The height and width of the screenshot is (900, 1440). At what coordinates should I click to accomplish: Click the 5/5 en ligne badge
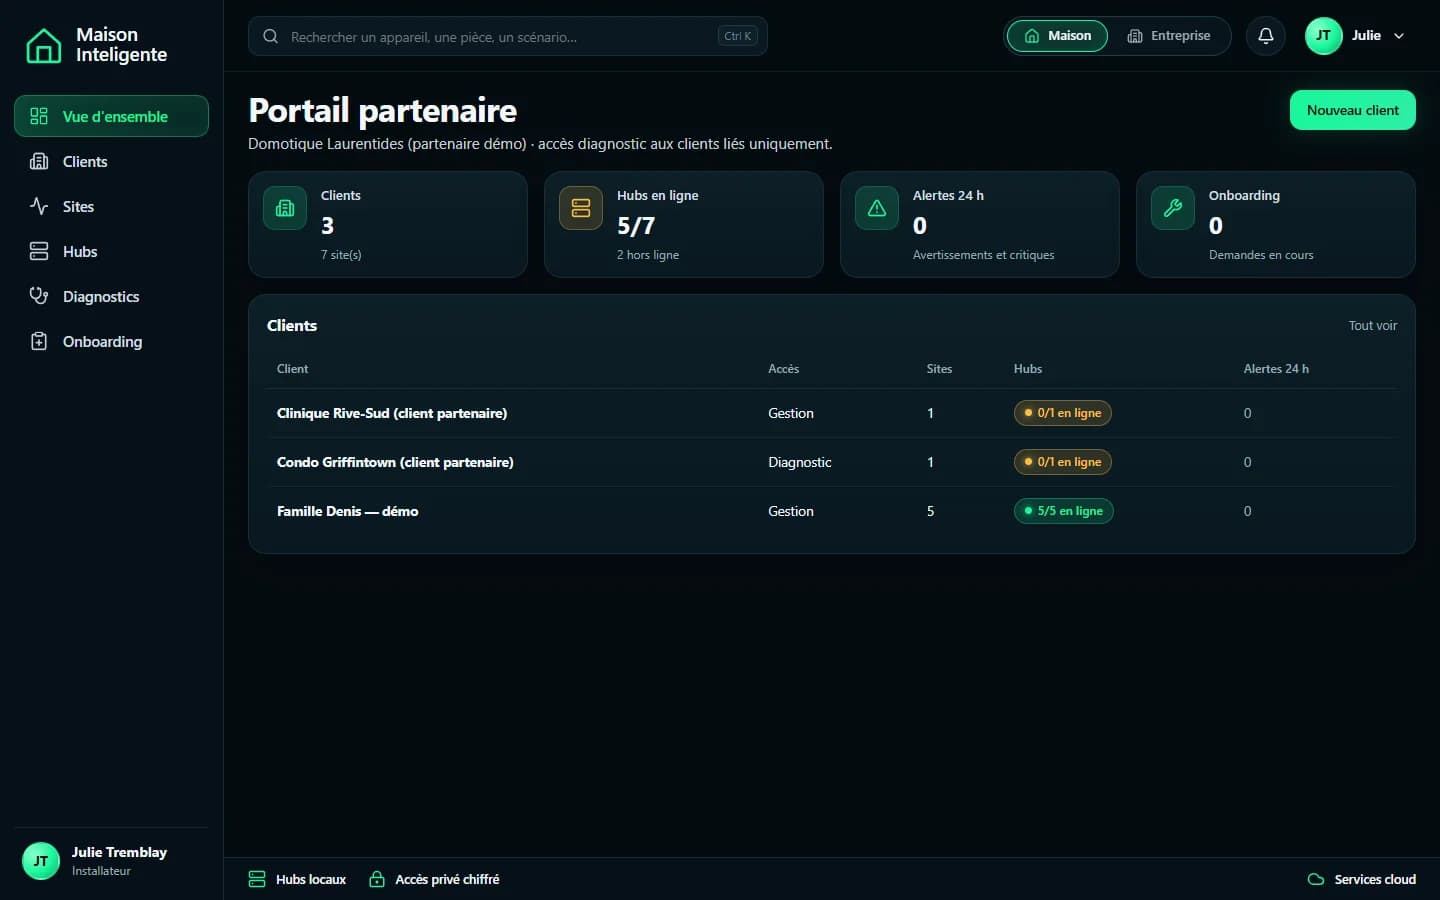click(1063, 511)
